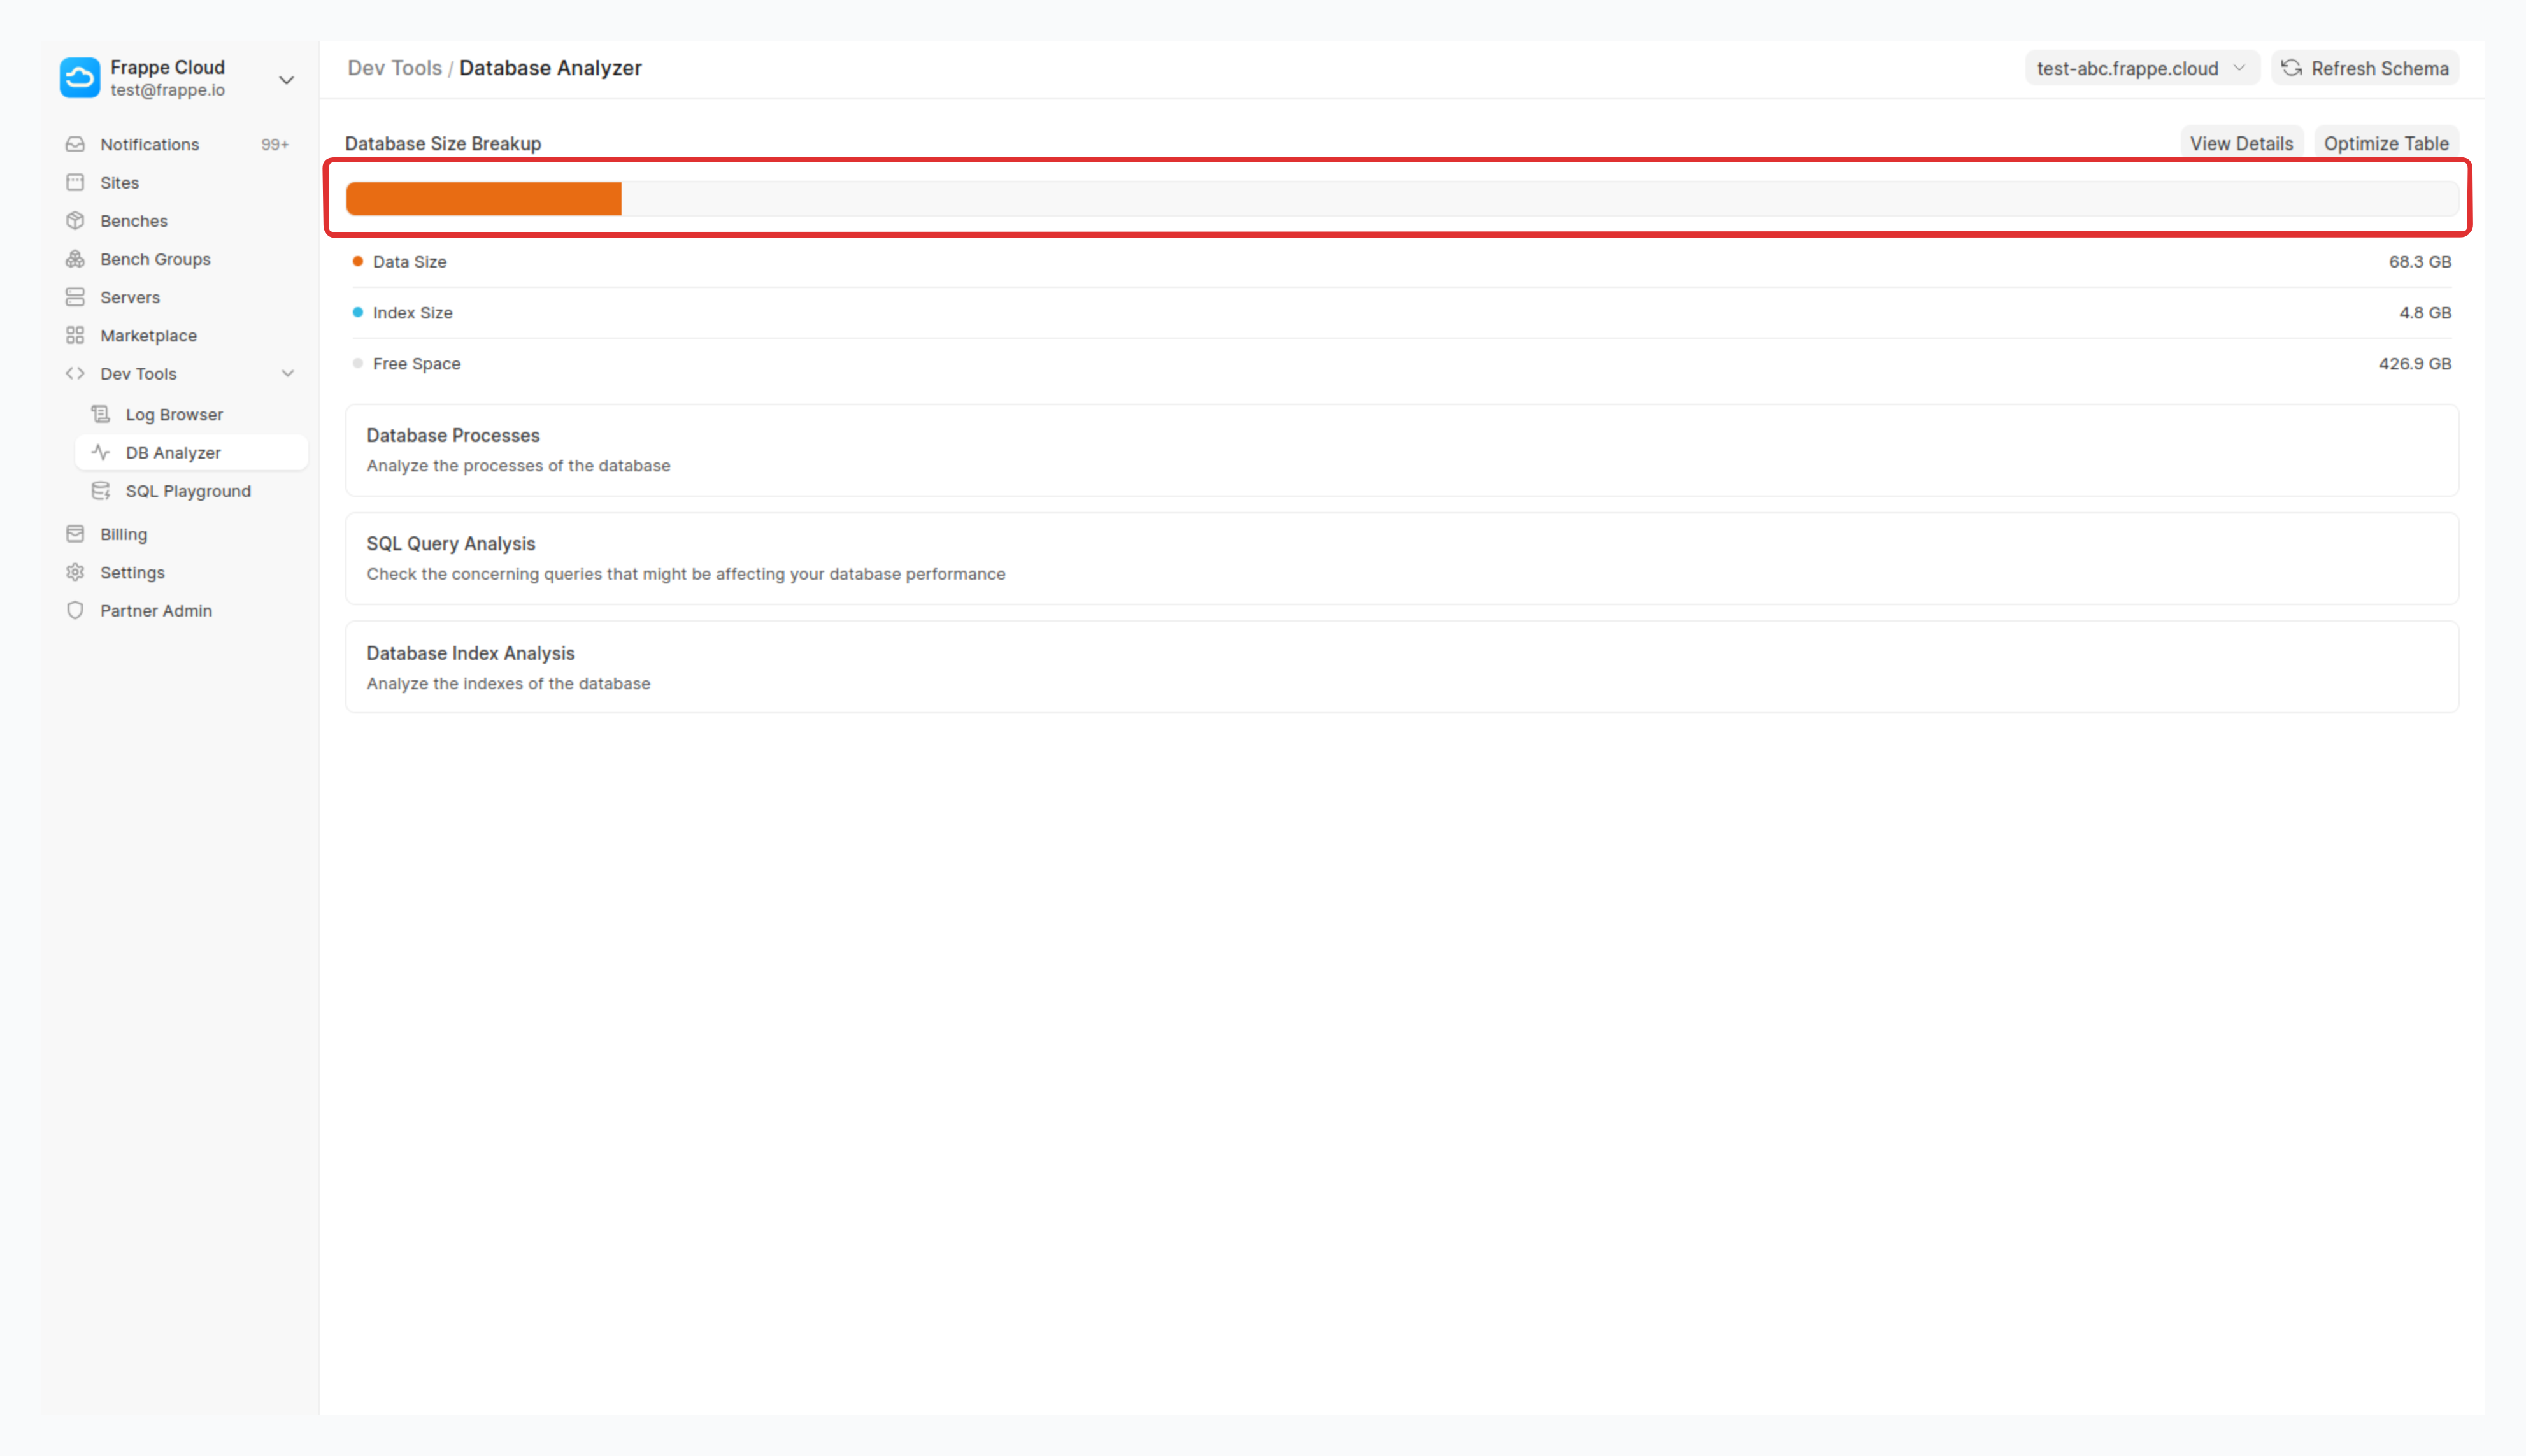Click the Database Size Breakup heading

(443, 143)
